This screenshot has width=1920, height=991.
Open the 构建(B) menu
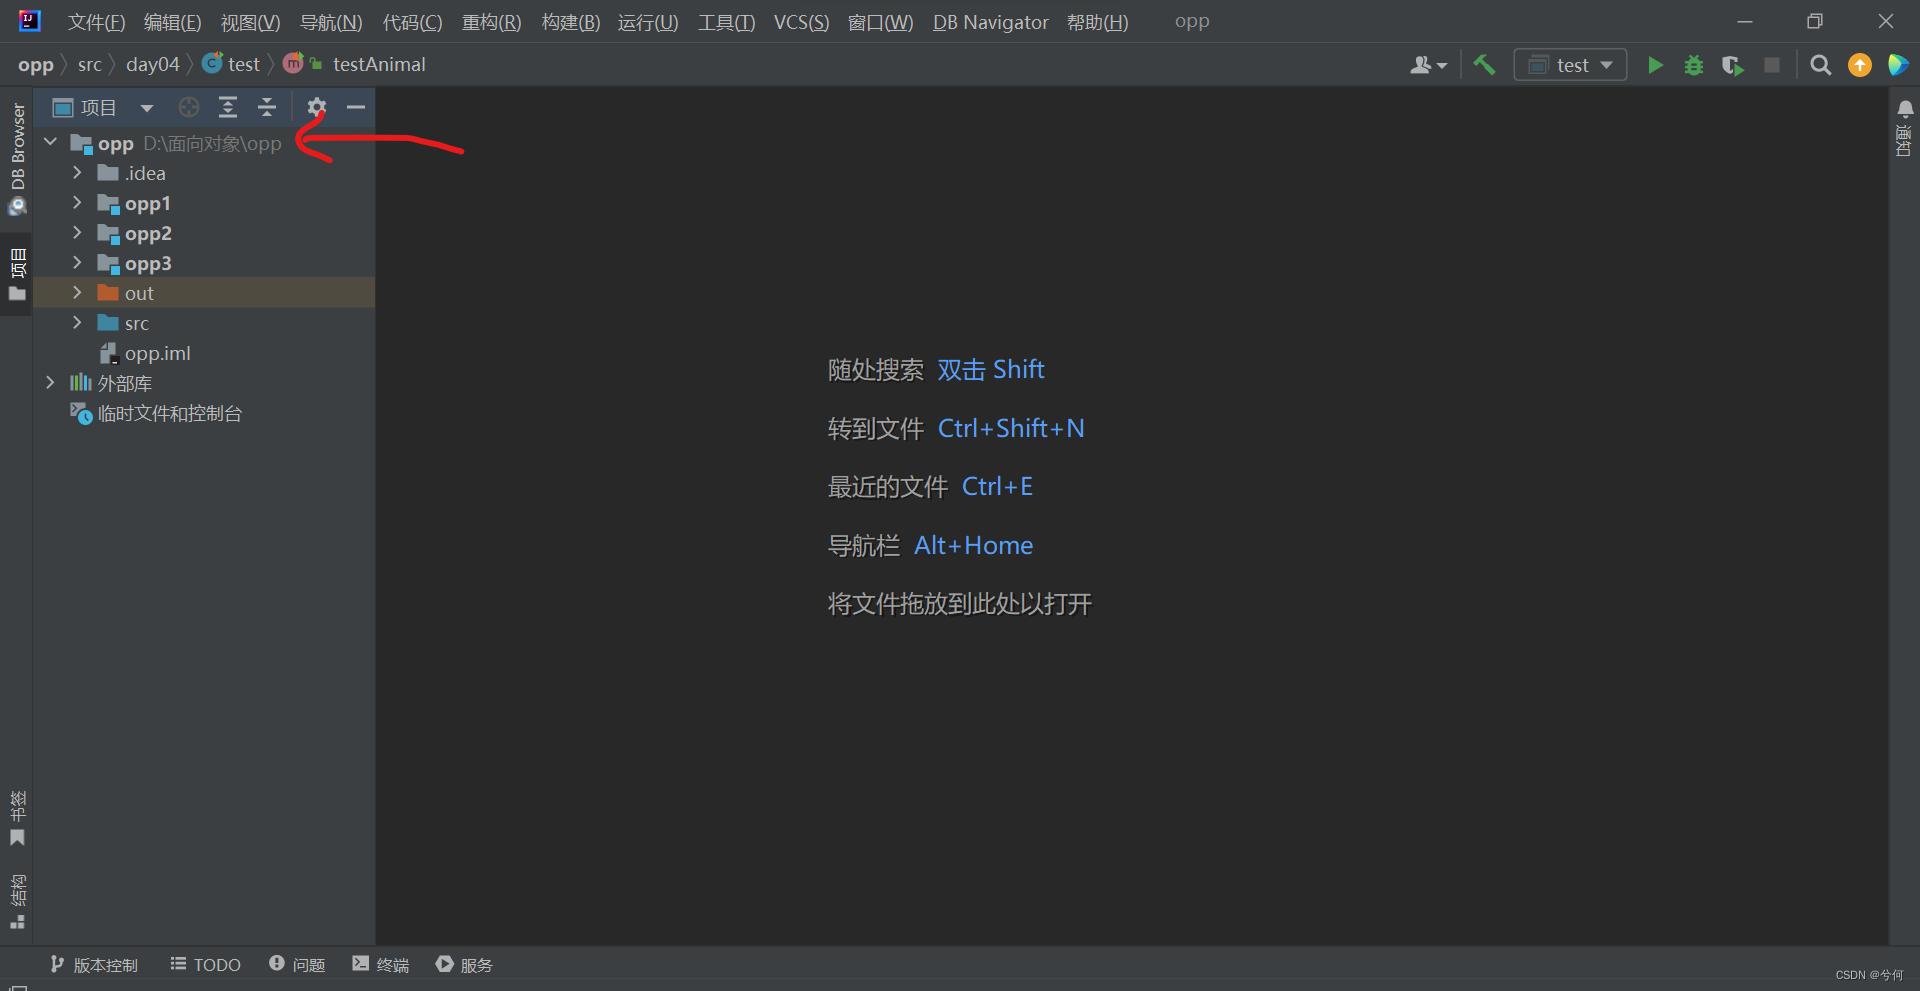pyautogui.click(x=570, y=22)
